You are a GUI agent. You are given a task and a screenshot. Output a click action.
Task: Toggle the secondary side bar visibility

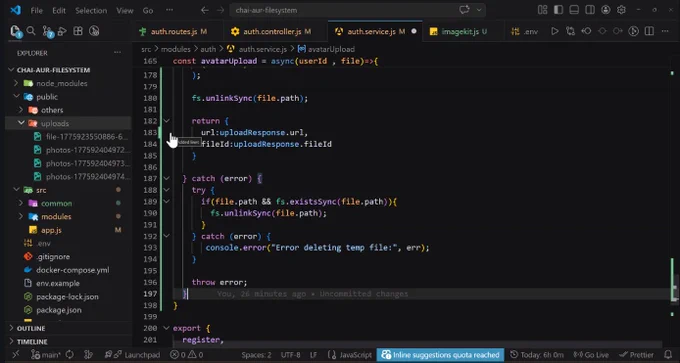[590, 10]
